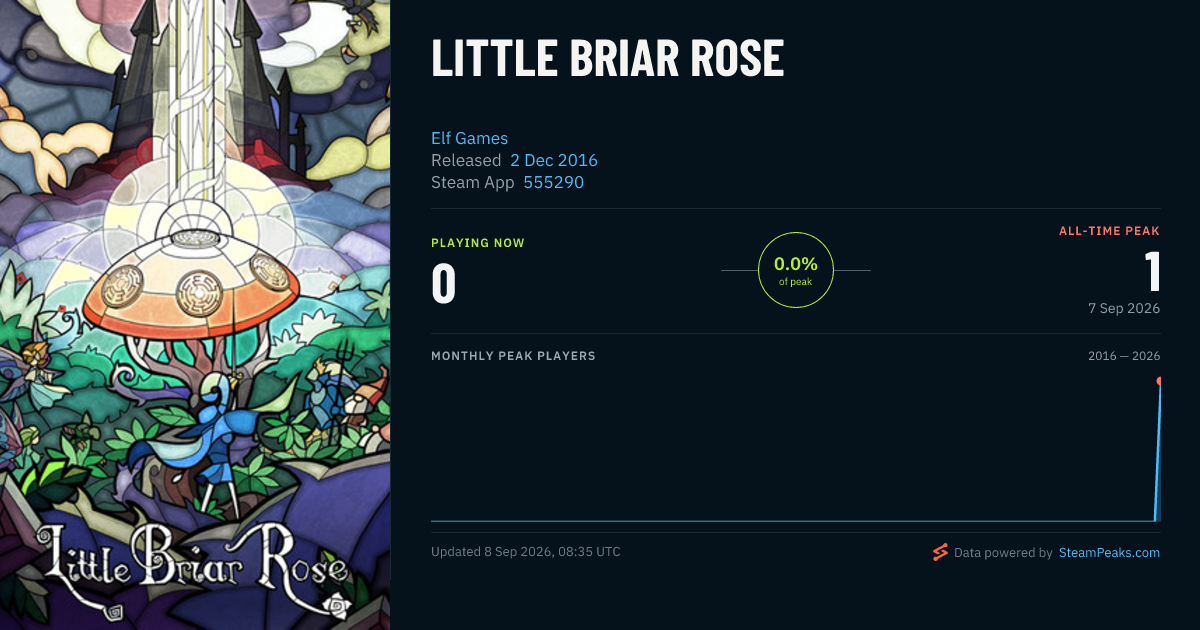1200x630 pixels.
Task: Click the Playing Now count 0
Action: click(443, 283)
